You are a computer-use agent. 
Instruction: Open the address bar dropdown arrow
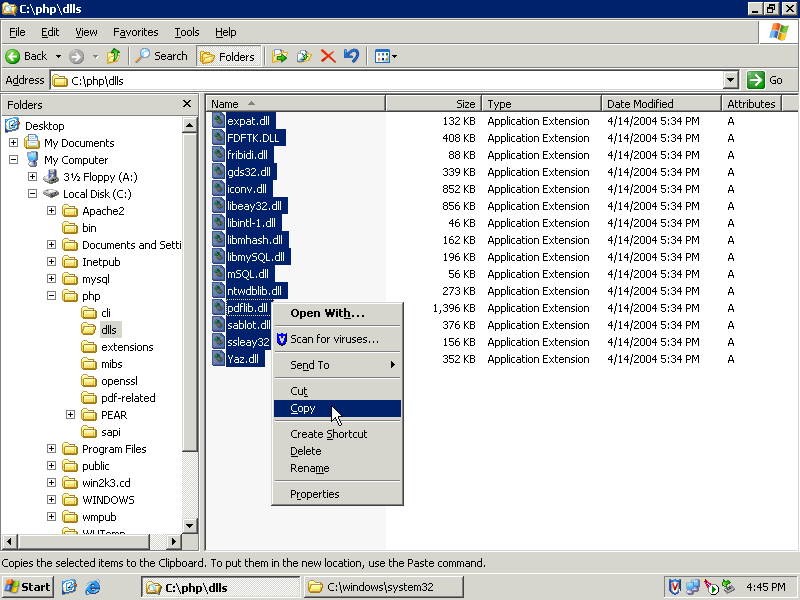(x=730, y=80)
